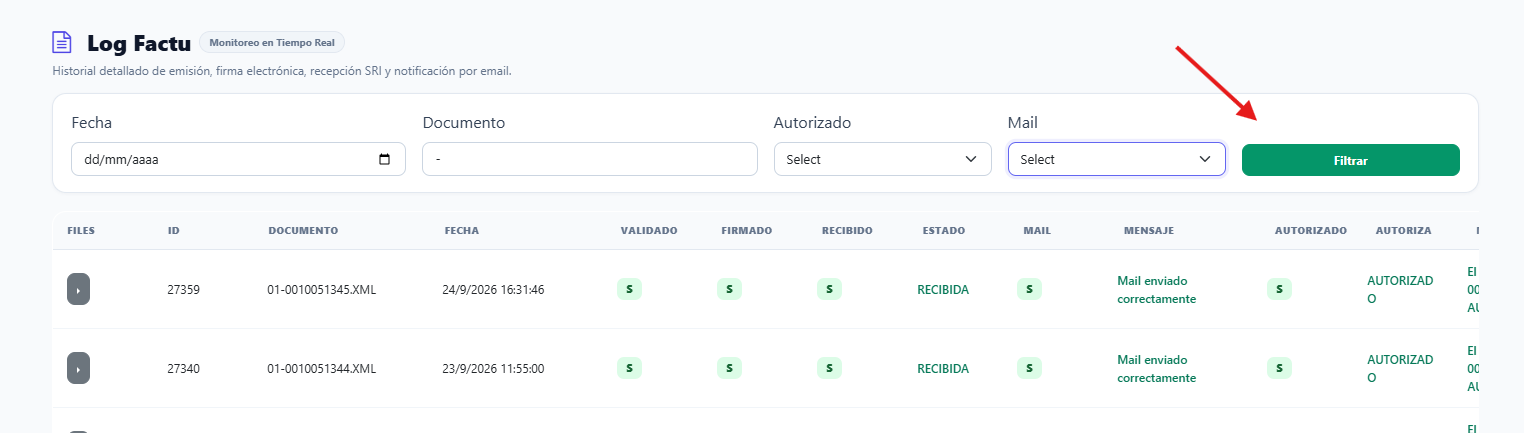This screenshot has width=1524, height=433.
Task: Click the ESTADO column header
Action: [944, 230]
